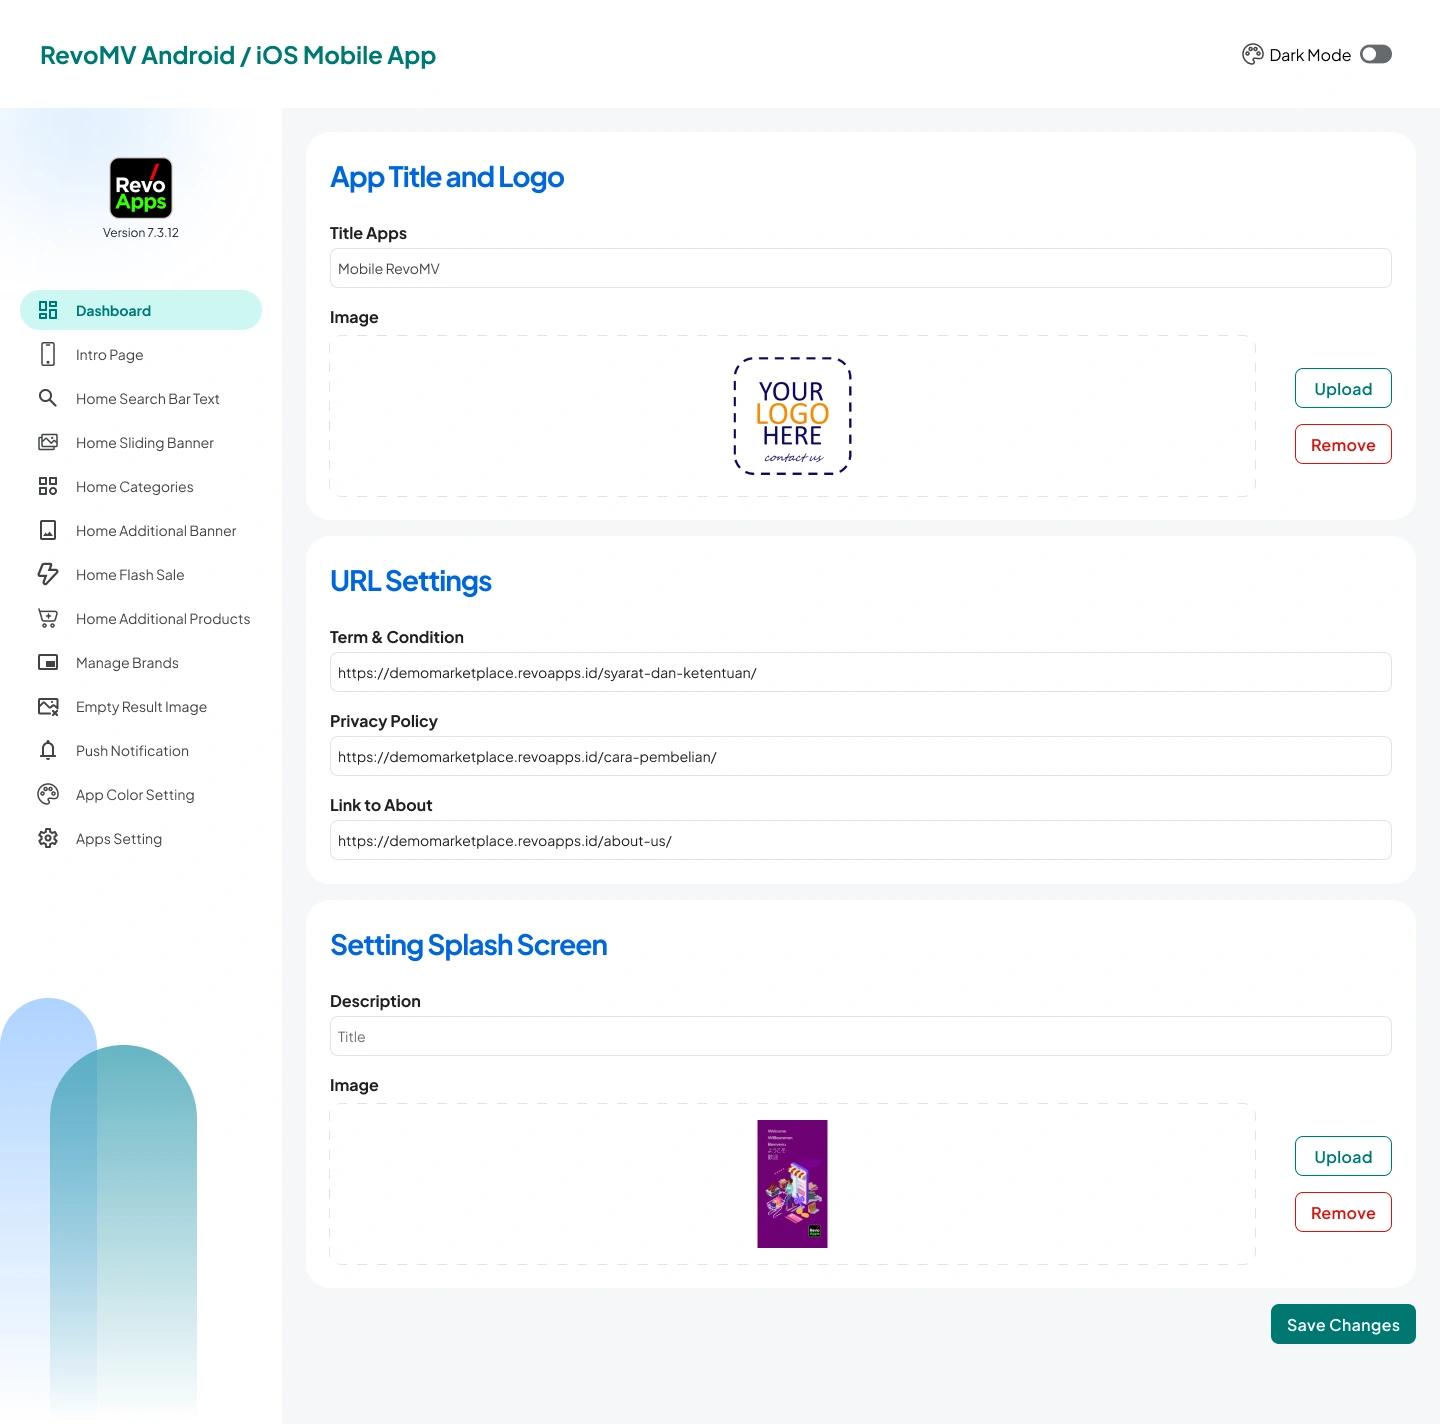
Task: Open the Intro Page menu item
Action: 141,354
